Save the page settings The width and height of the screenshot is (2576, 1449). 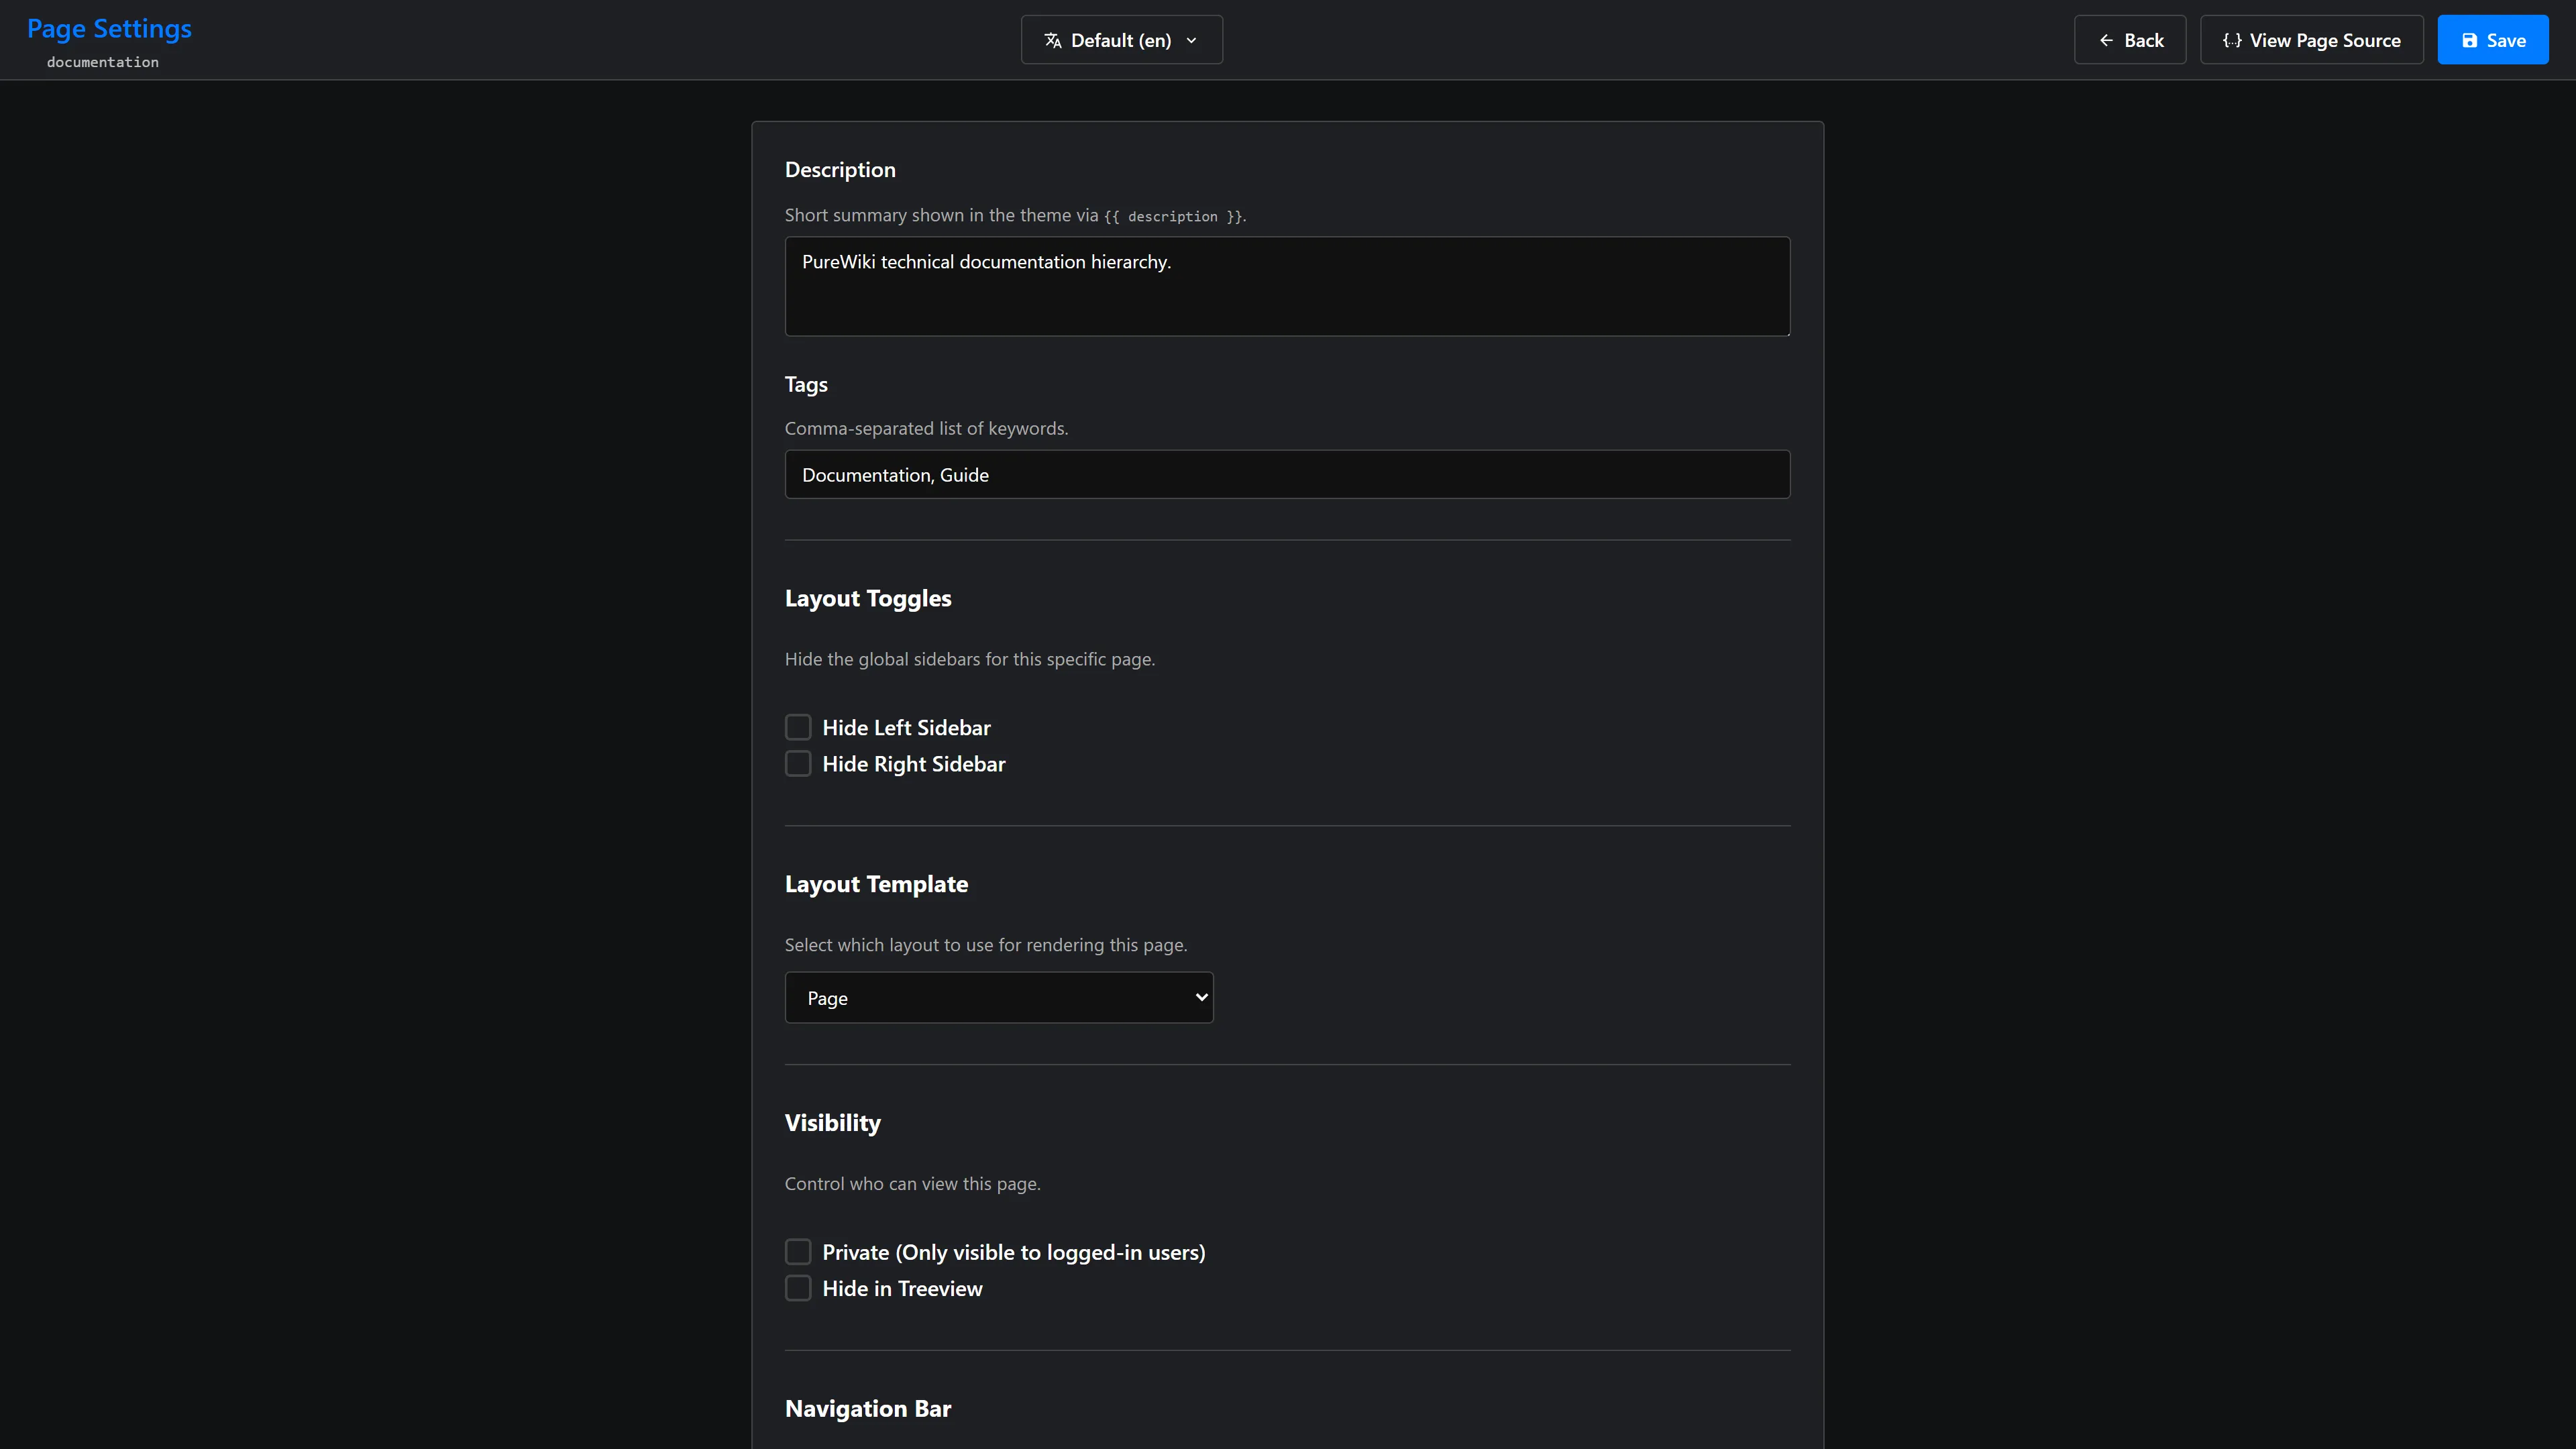tap(2493, 40)
